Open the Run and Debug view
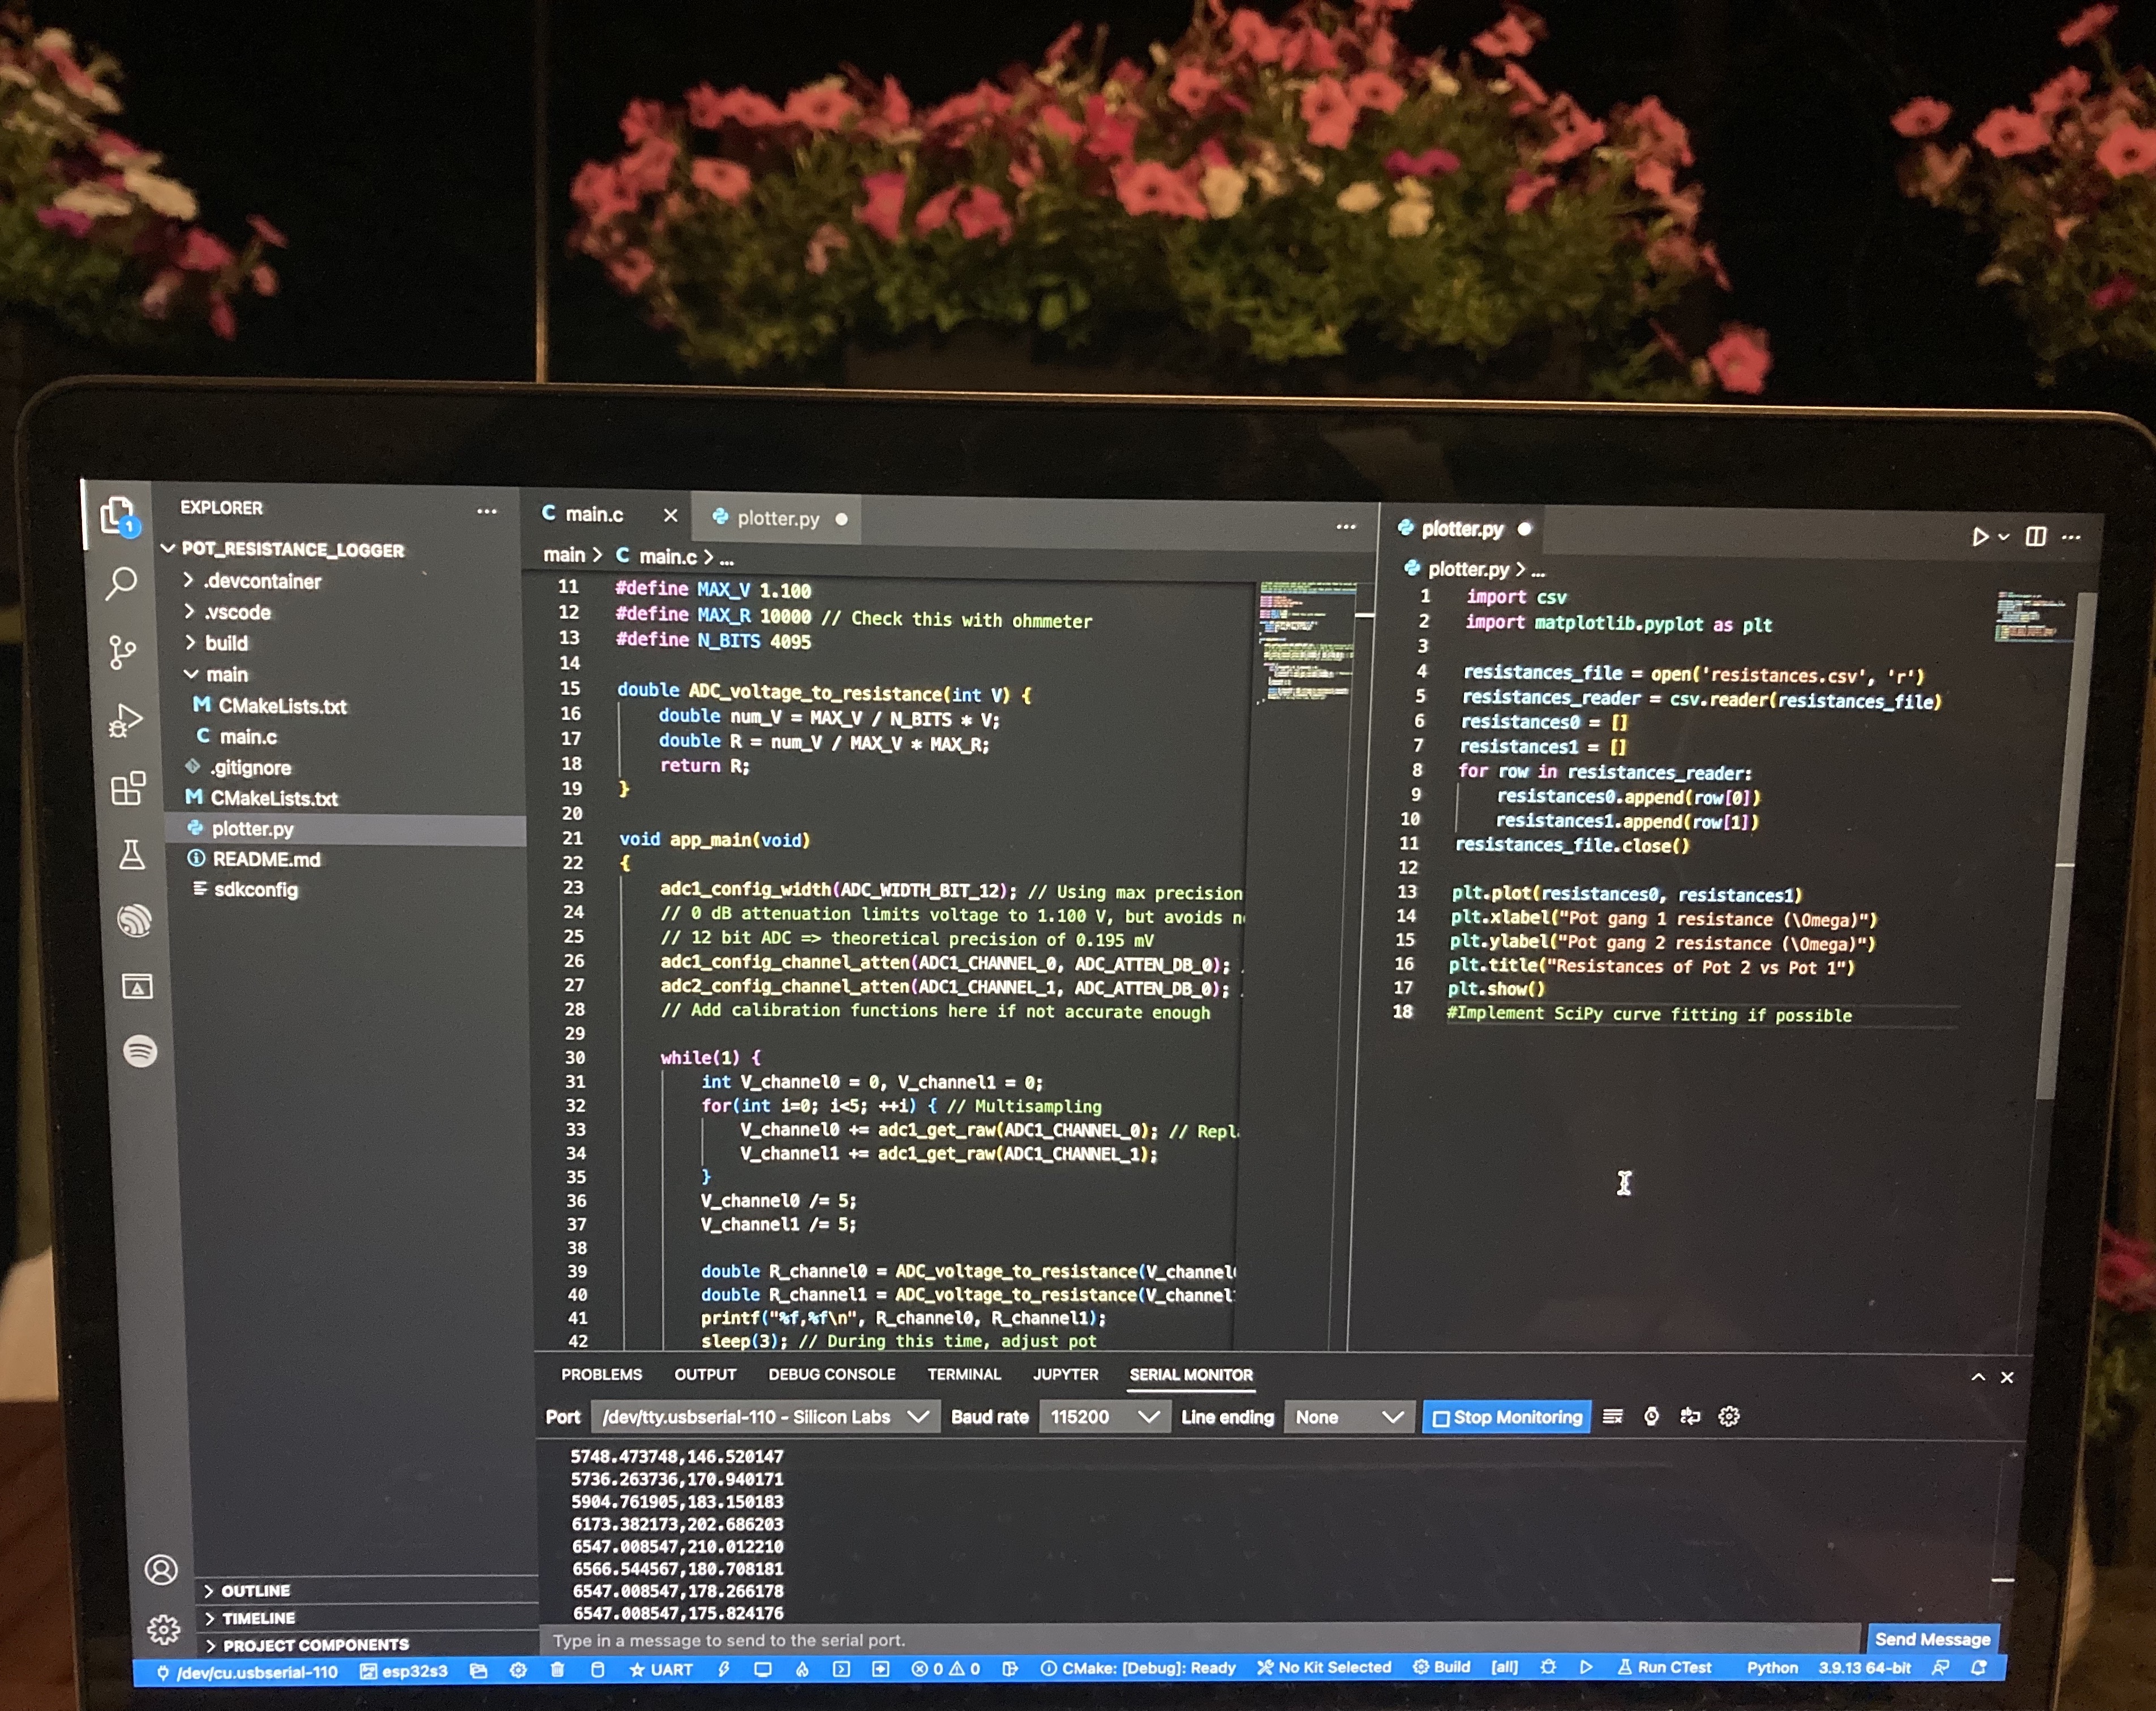The height and width of the screenshot is (1711, 2156). pos(125,720)
